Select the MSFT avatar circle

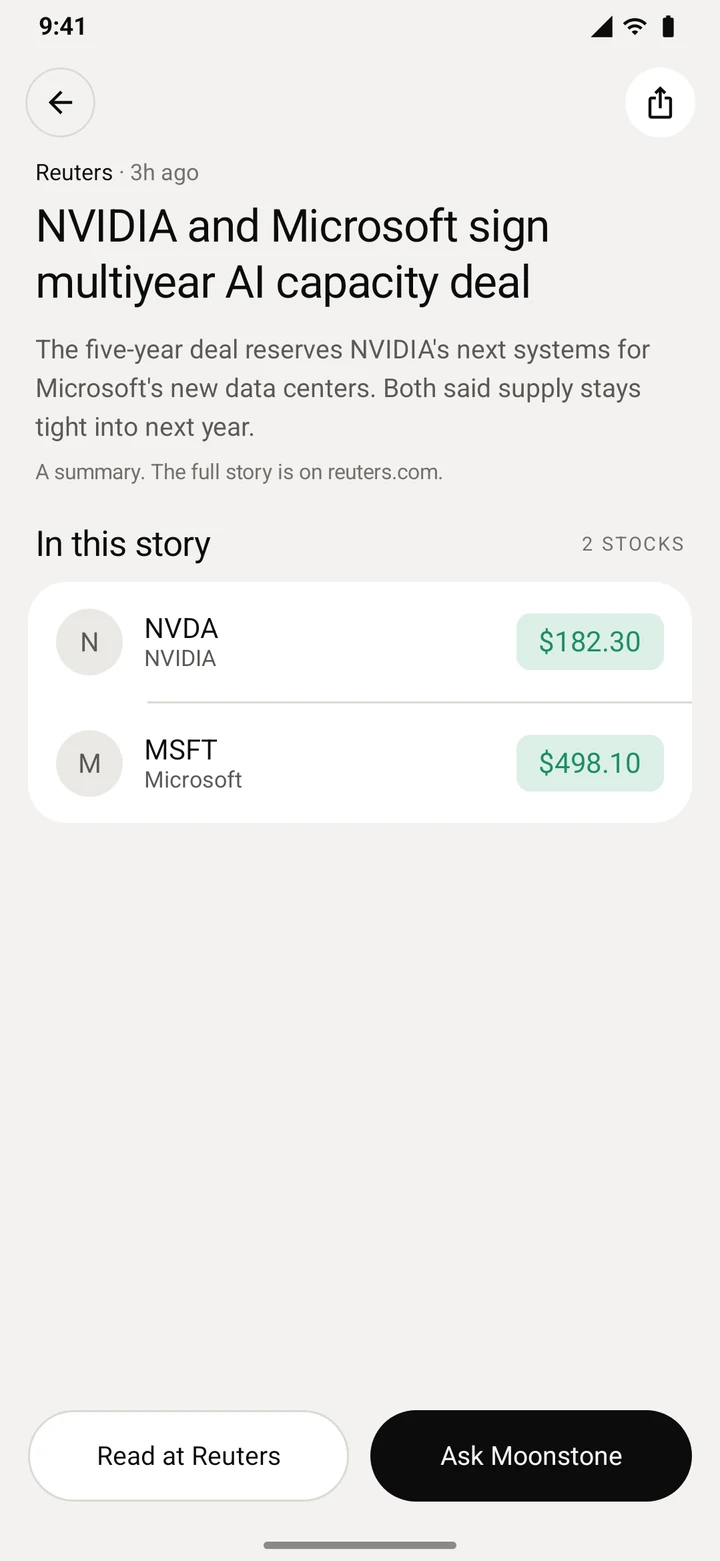click(x=89, y=763)
